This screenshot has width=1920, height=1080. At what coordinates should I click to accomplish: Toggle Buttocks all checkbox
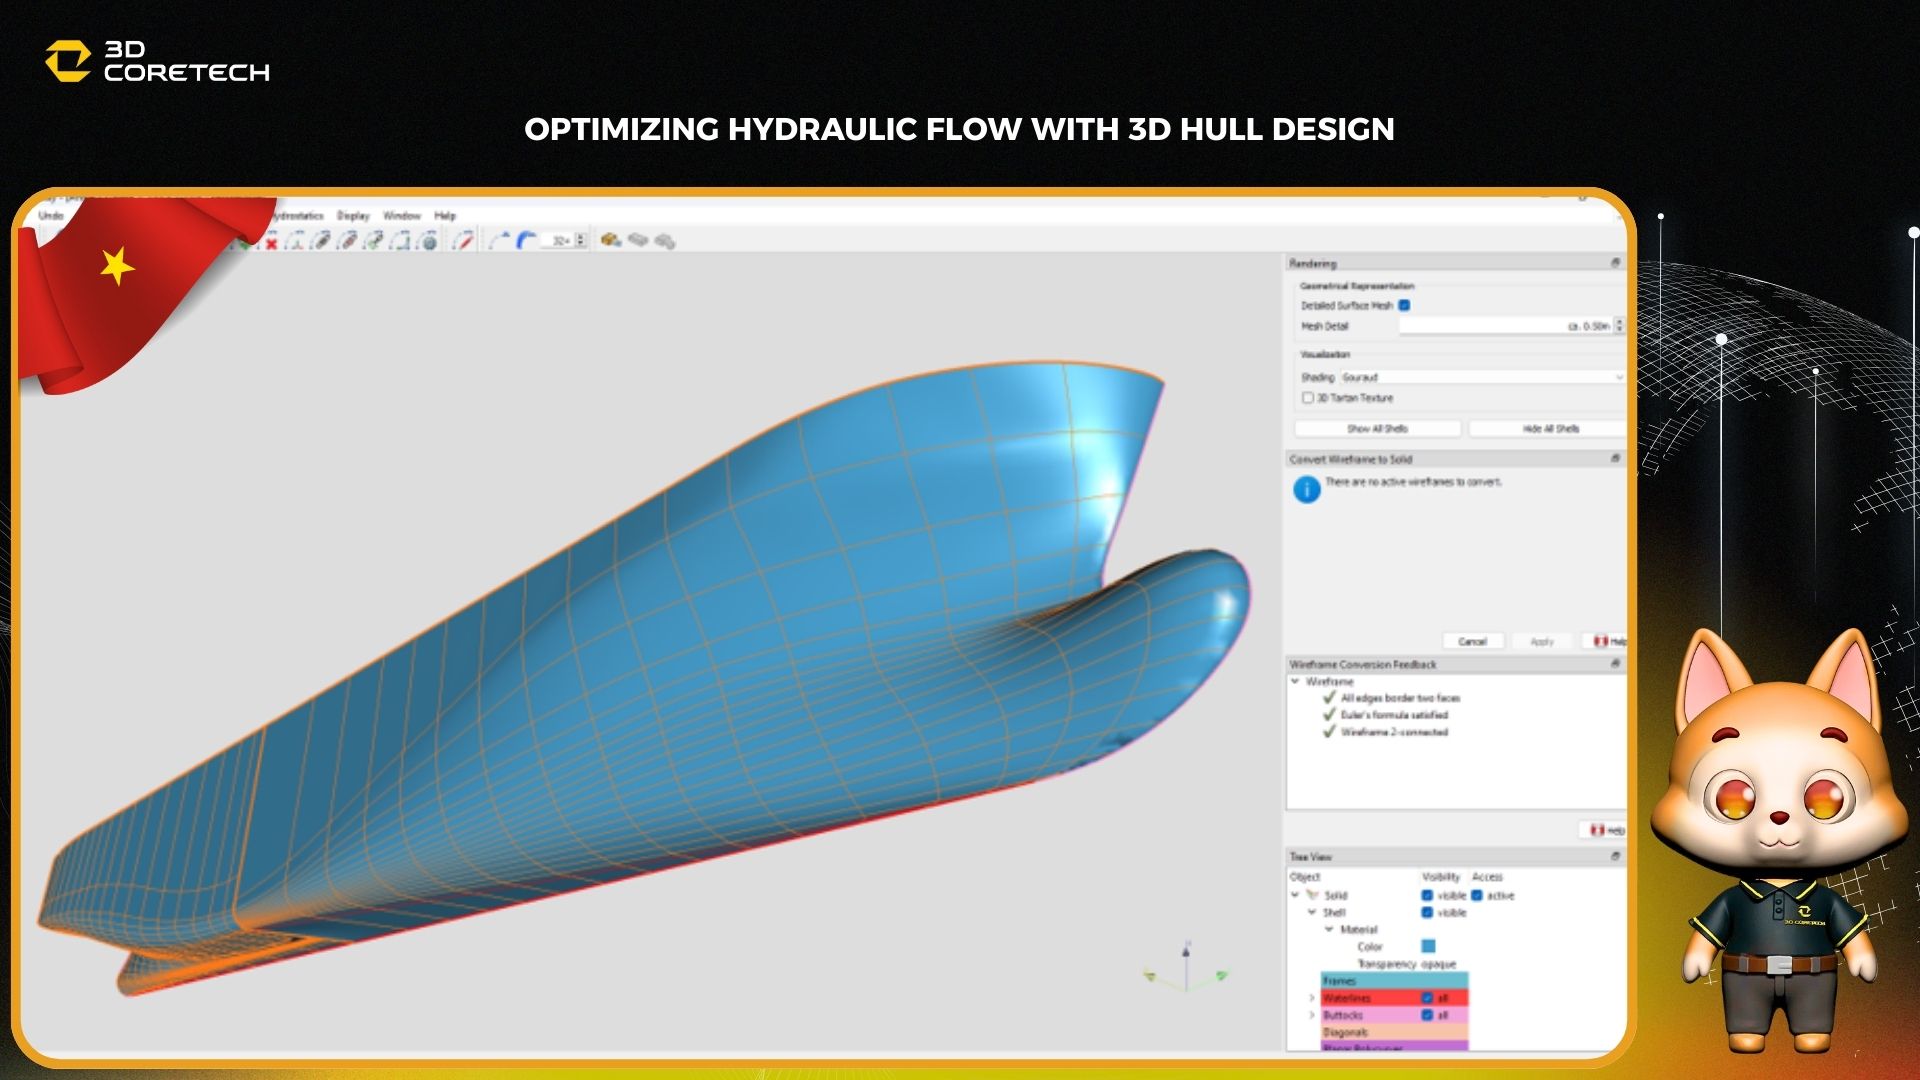coord(1427,1015)
